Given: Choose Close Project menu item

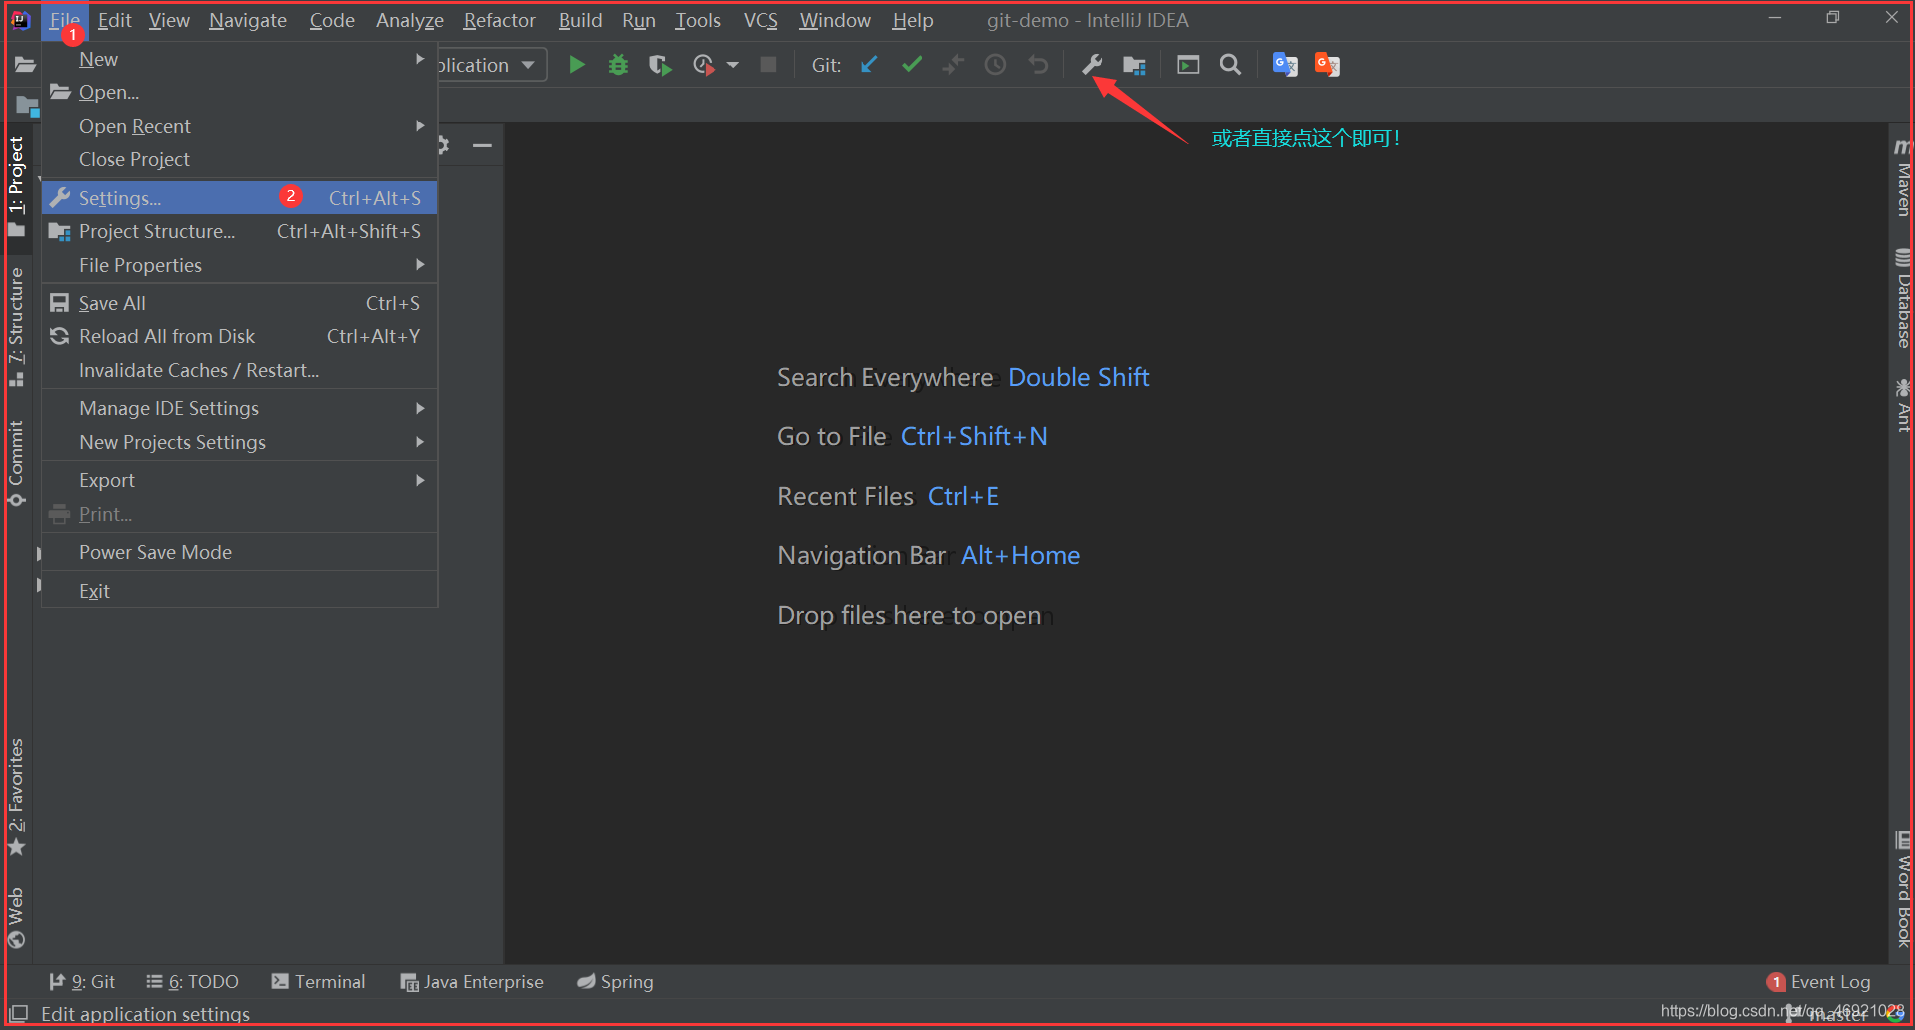Looking at the screenshot, I should click(x=240, y=159).
